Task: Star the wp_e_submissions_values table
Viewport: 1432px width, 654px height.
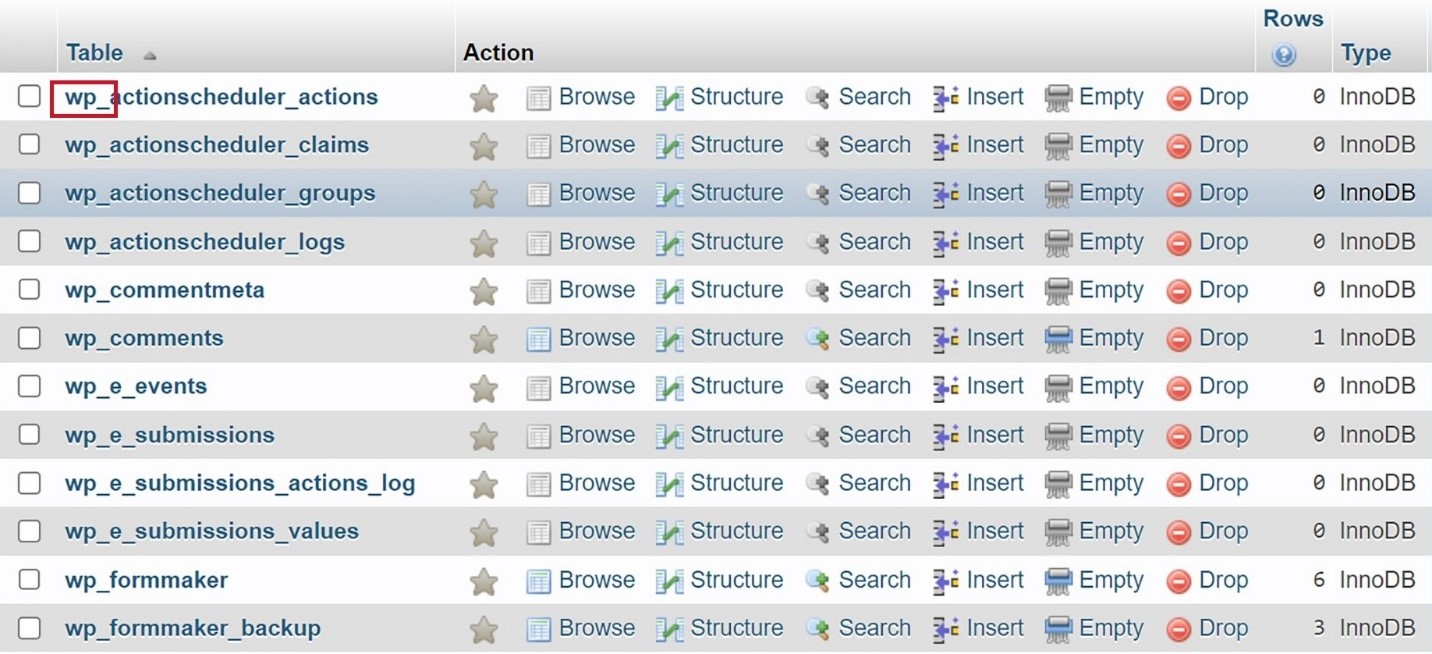Action: point(484,532)
